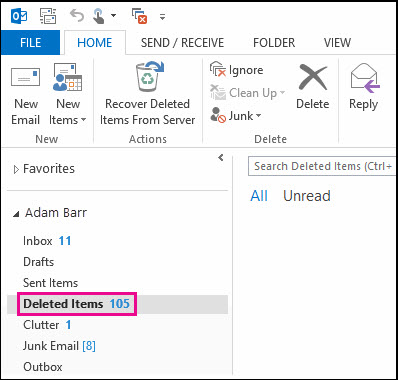Open the Clean Up dropdown
This screenshot has height=380, width=398.
(x=247, y=93)
